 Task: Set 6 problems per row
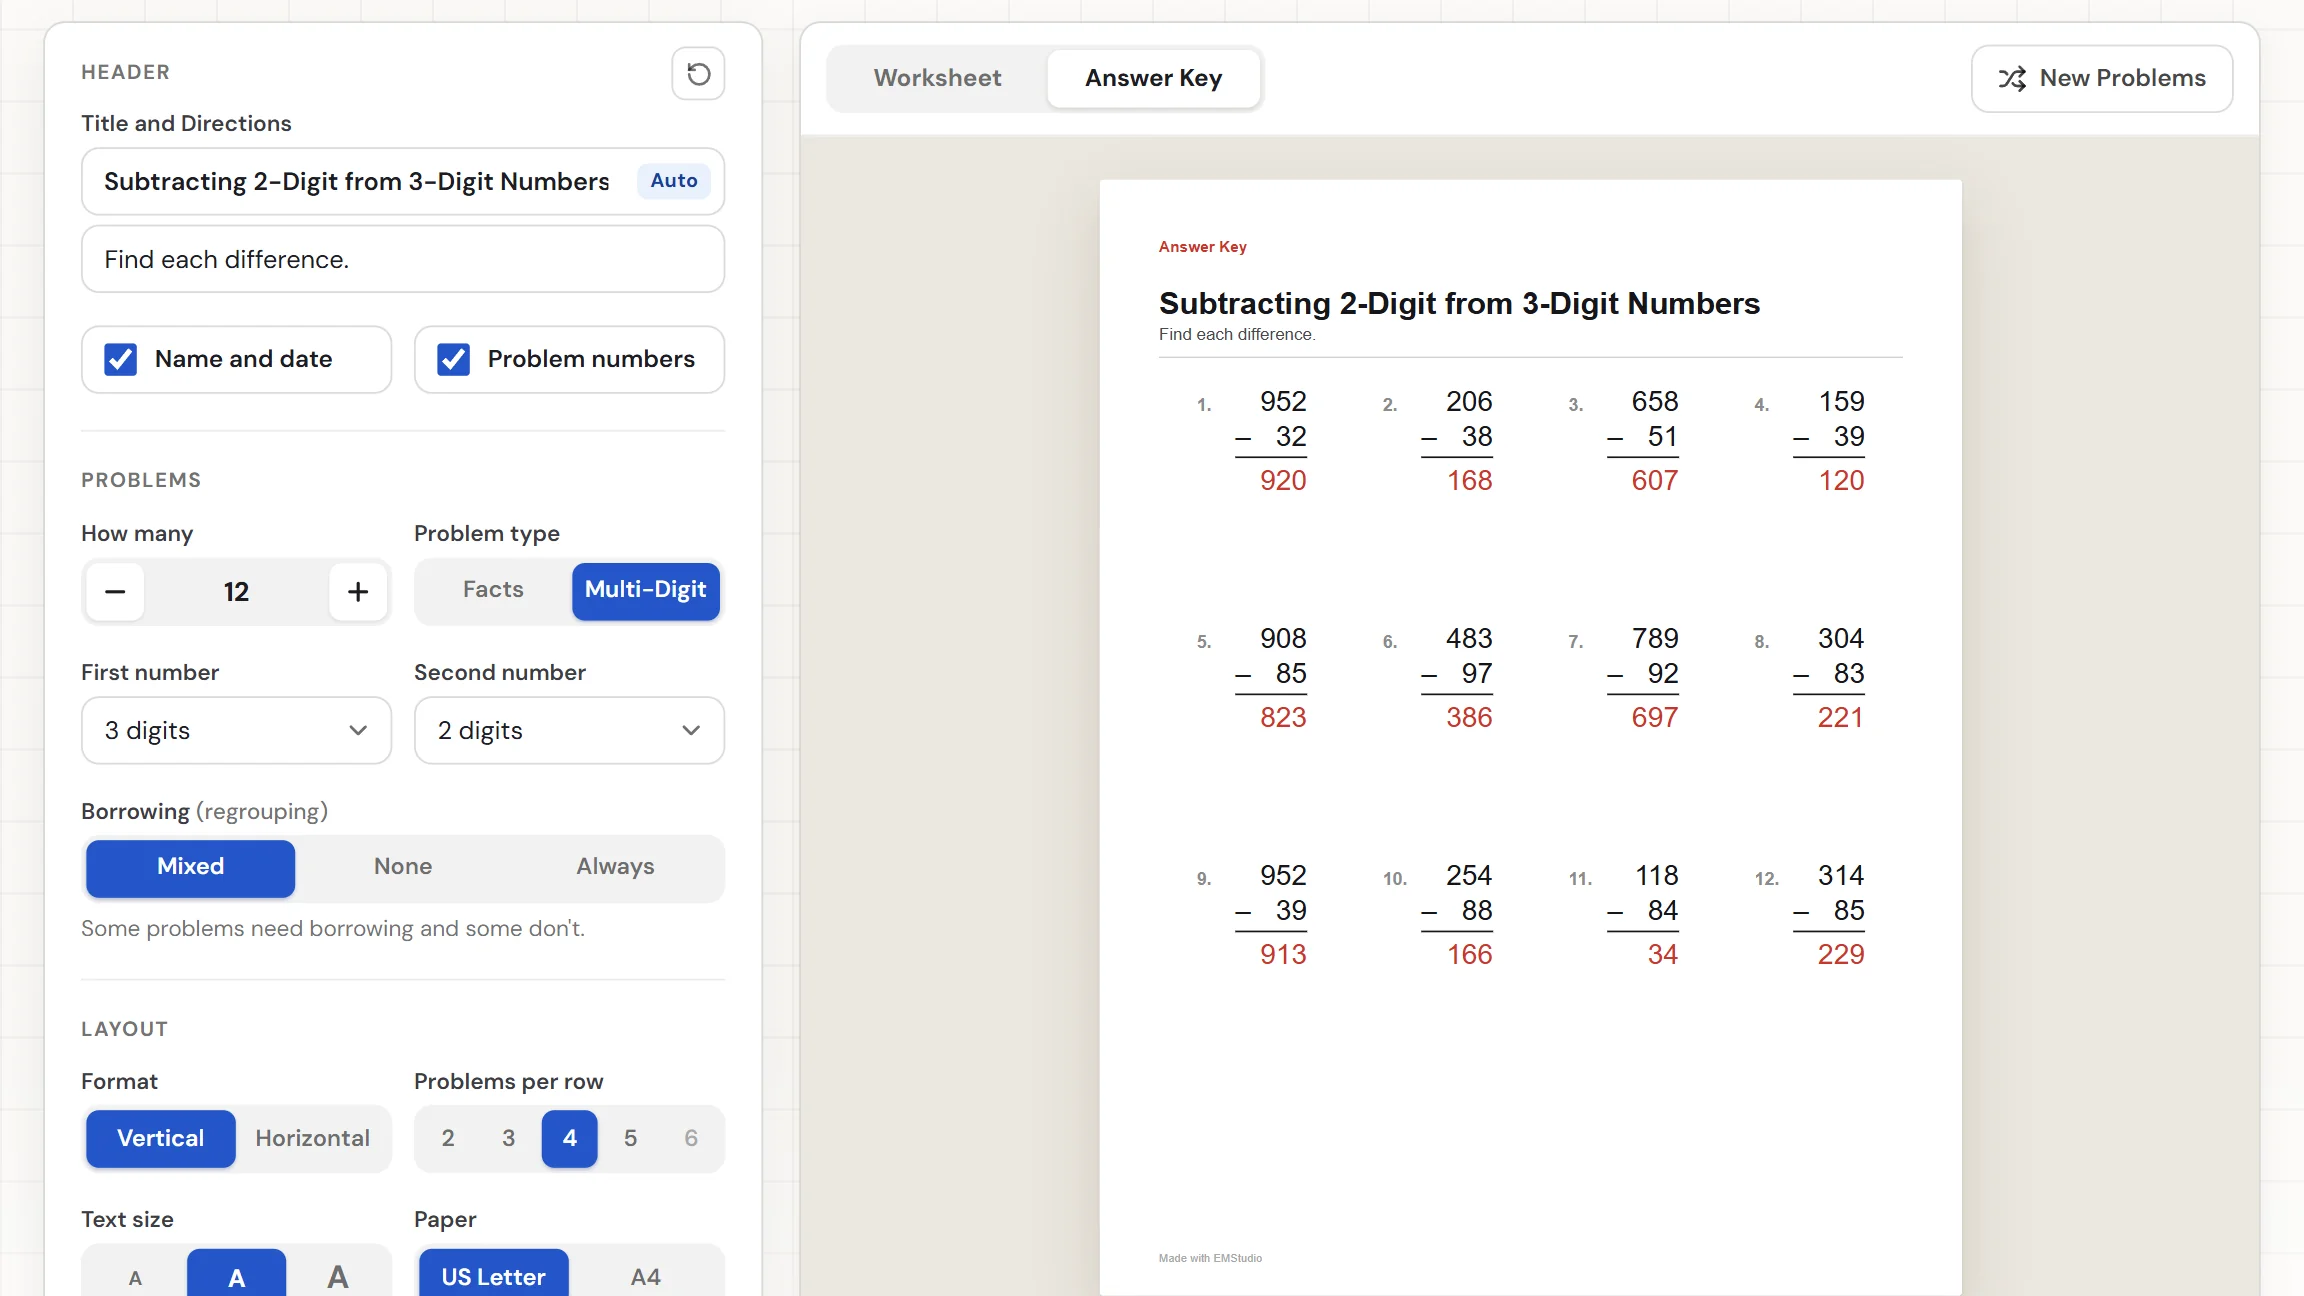click(691, 1139)
